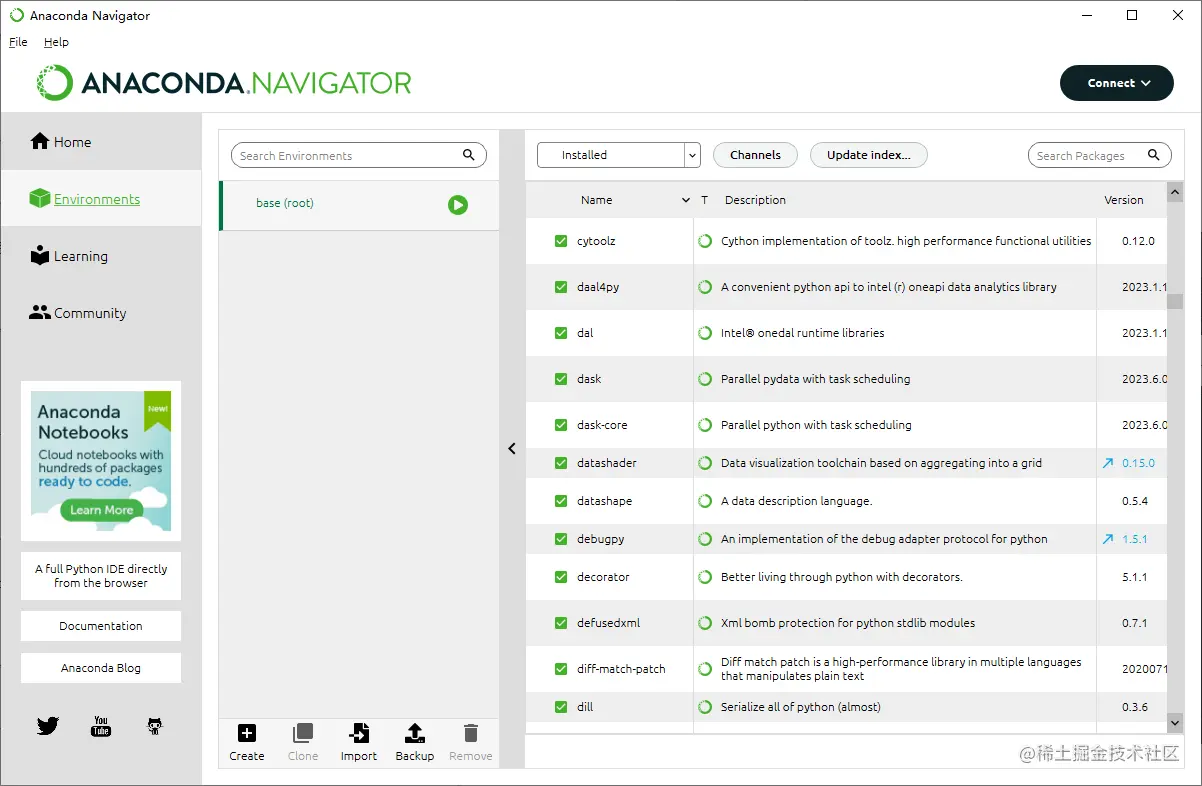This screenshot has width=1202, height=786.
Task: Open the Help menu
Action: 56,42
